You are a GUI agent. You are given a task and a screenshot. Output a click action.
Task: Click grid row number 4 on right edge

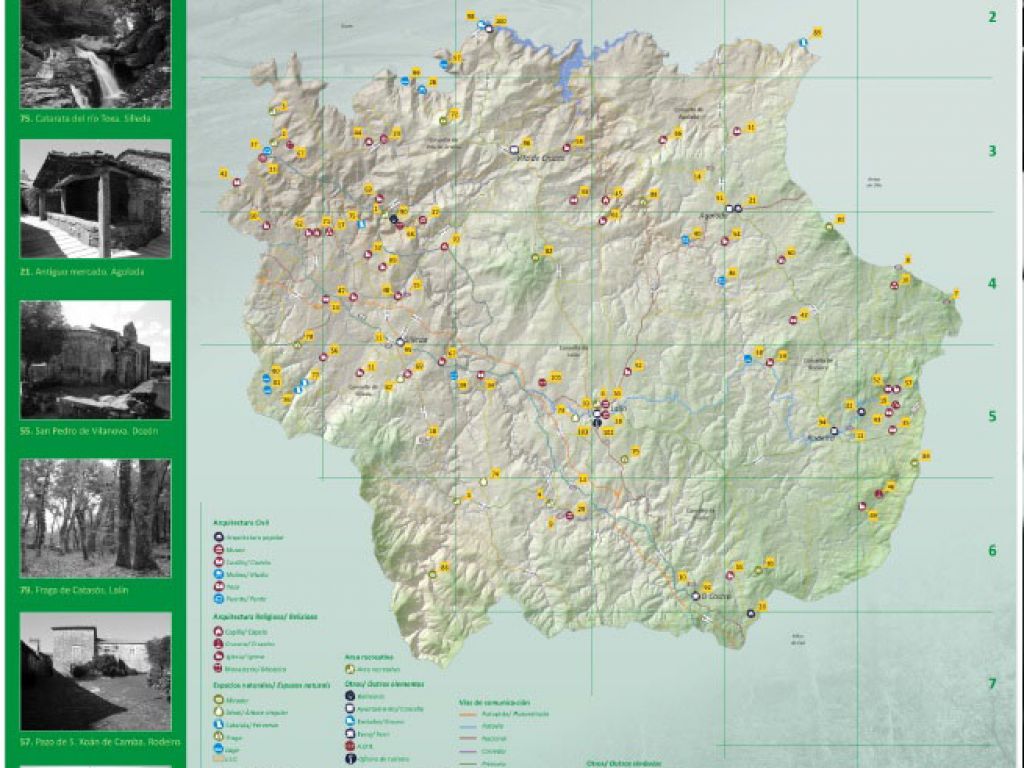click(992, 284)
